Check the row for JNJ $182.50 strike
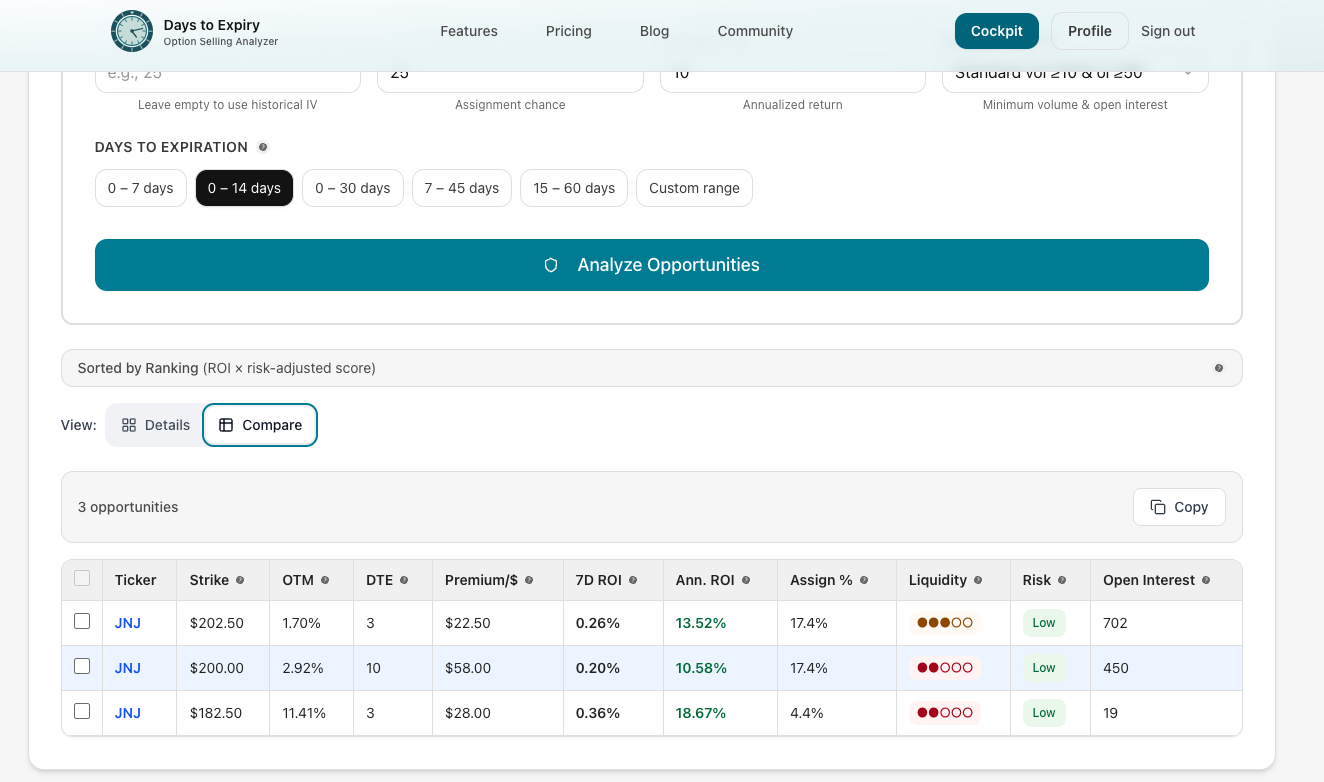Screen dimensions: 1324x782 click(x=81, y=710)
